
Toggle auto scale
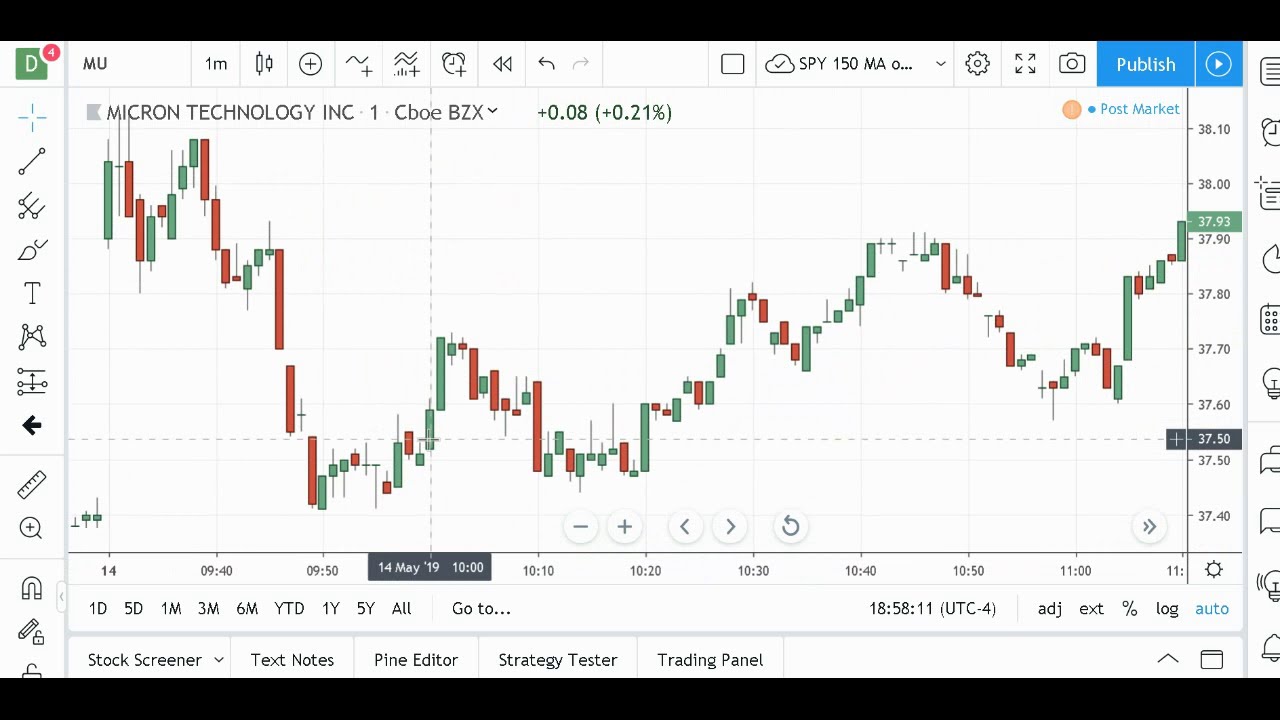point(1212,608)
